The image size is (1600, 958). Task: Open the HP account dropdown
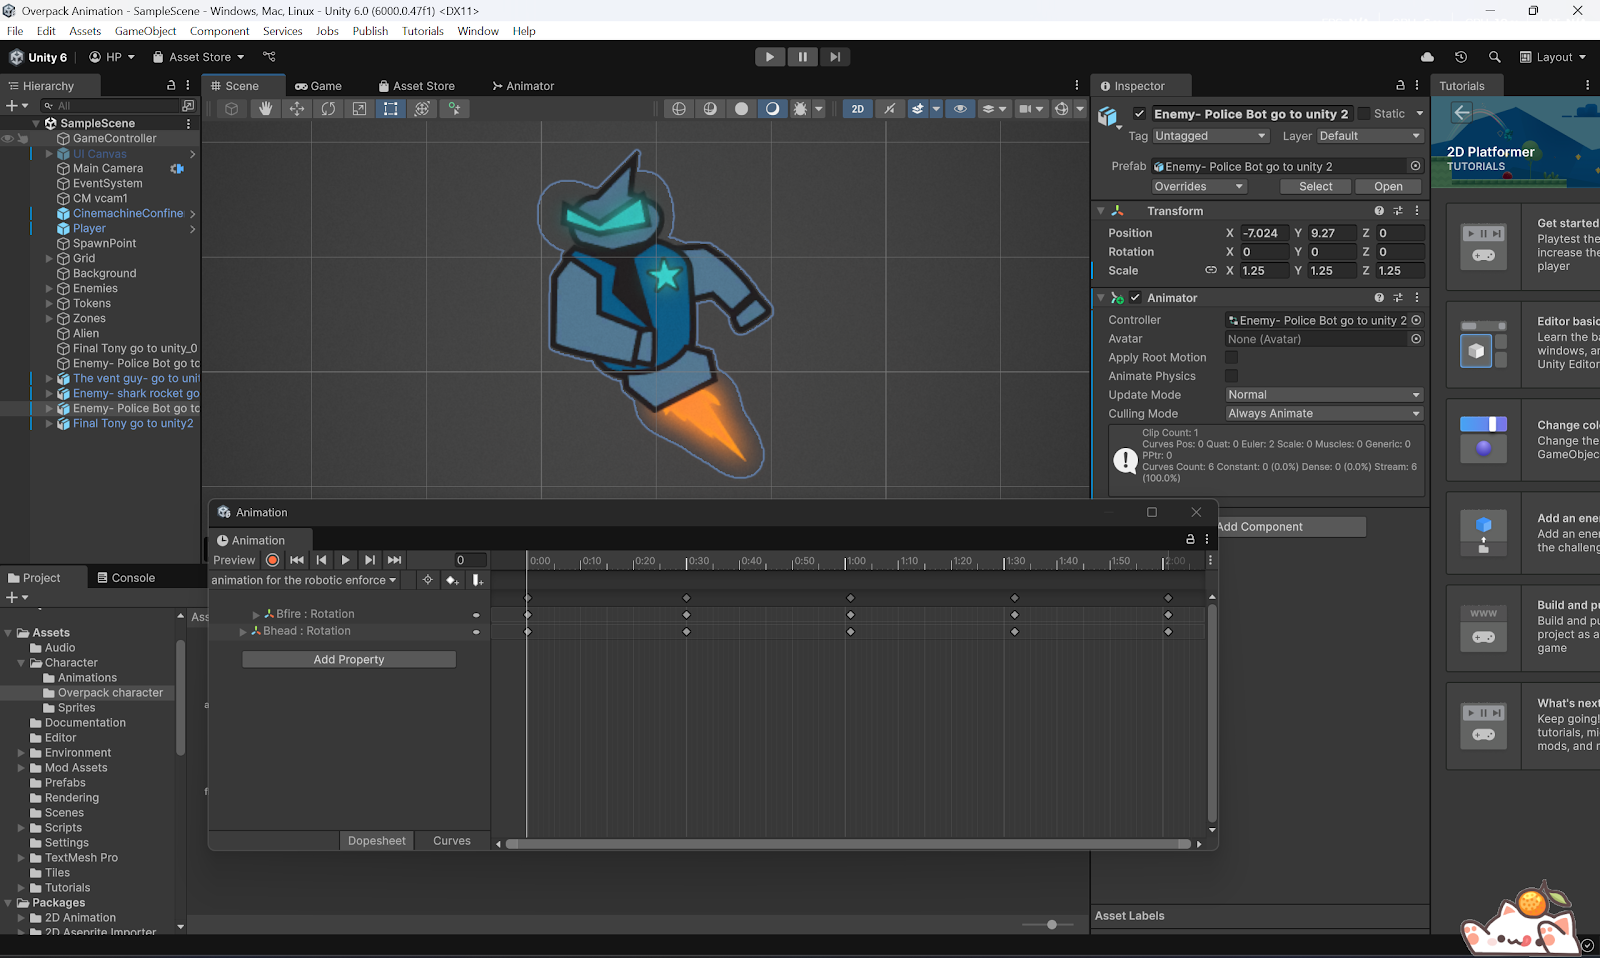111,57
